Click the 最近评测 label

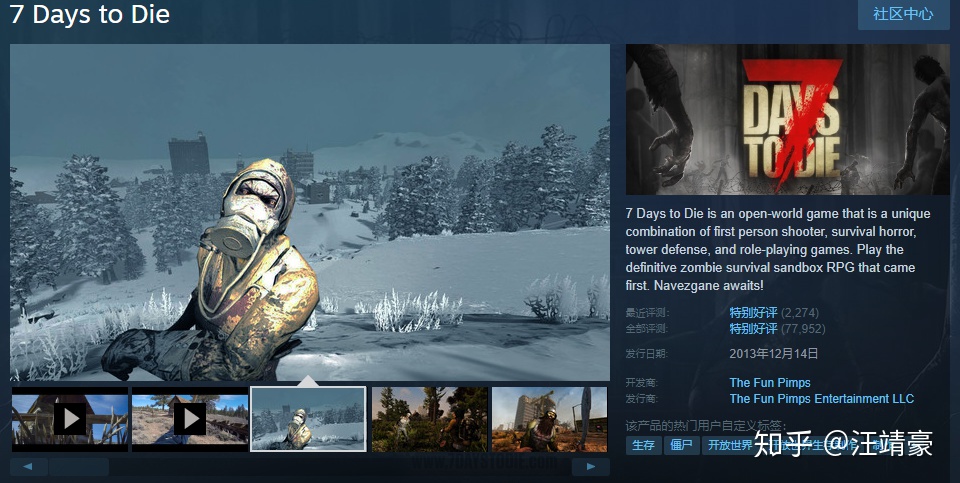tap(647, 313)
